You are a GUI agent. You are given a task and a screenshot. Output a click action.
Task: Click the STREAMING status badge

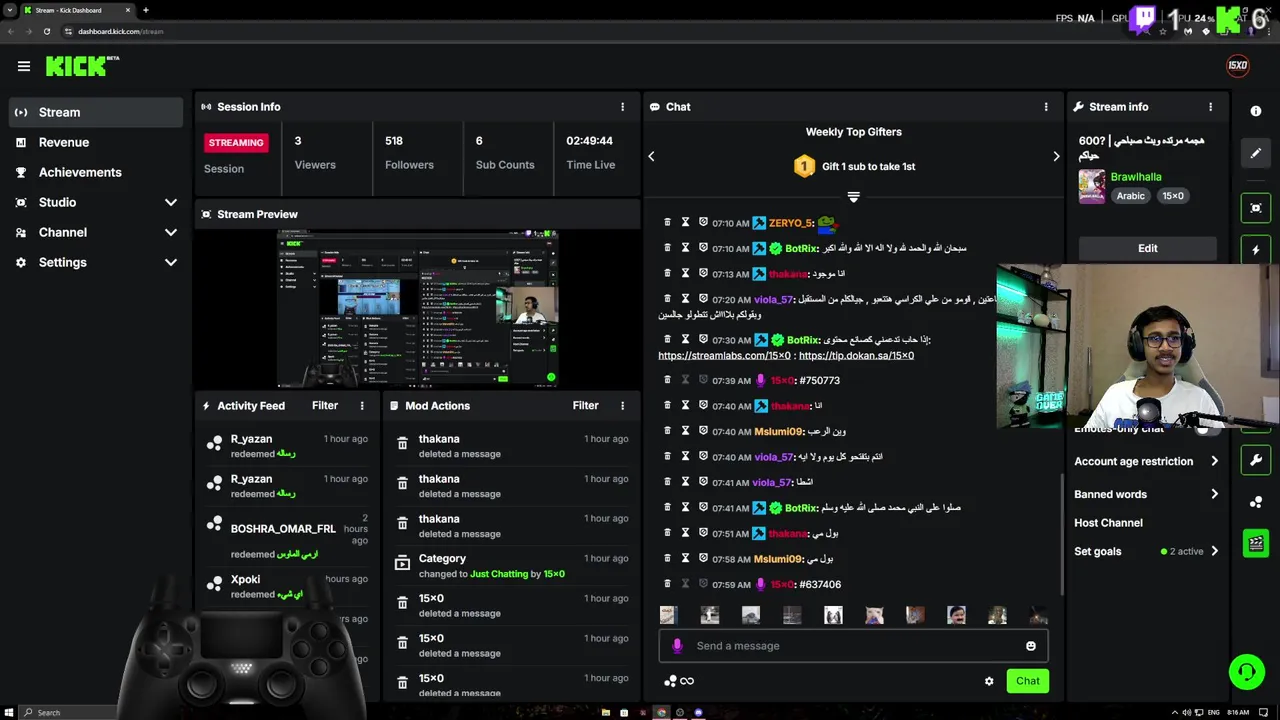pyautogui.click(x=236, y=143)
